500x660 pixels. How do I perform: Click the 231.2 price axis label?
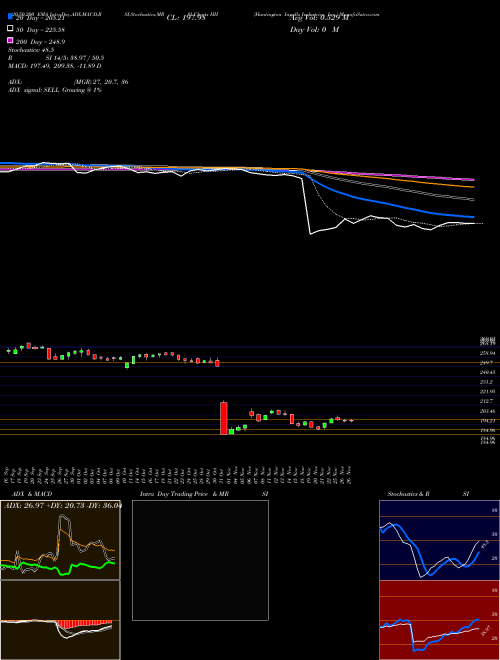pyautogui.click(x=489, y=382)
